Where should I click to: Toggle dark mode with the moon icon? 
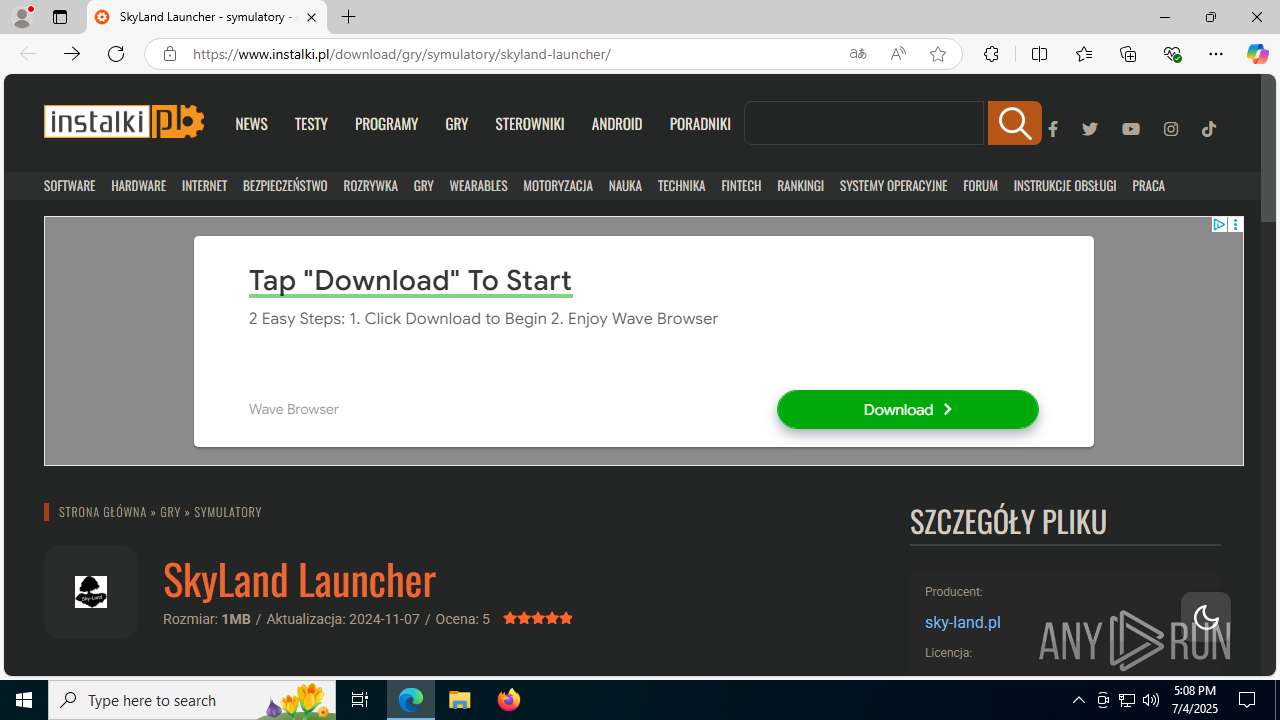pyautogui.click(x=1206, y=617)
